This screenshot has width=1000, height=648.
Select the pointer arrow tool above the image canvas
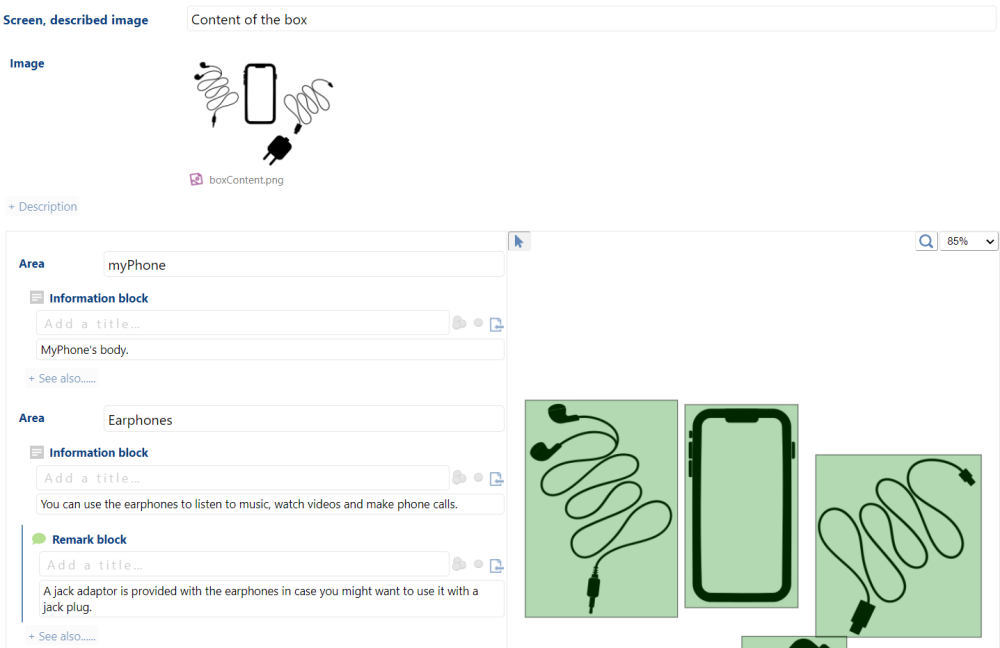(x=518, y=241)
